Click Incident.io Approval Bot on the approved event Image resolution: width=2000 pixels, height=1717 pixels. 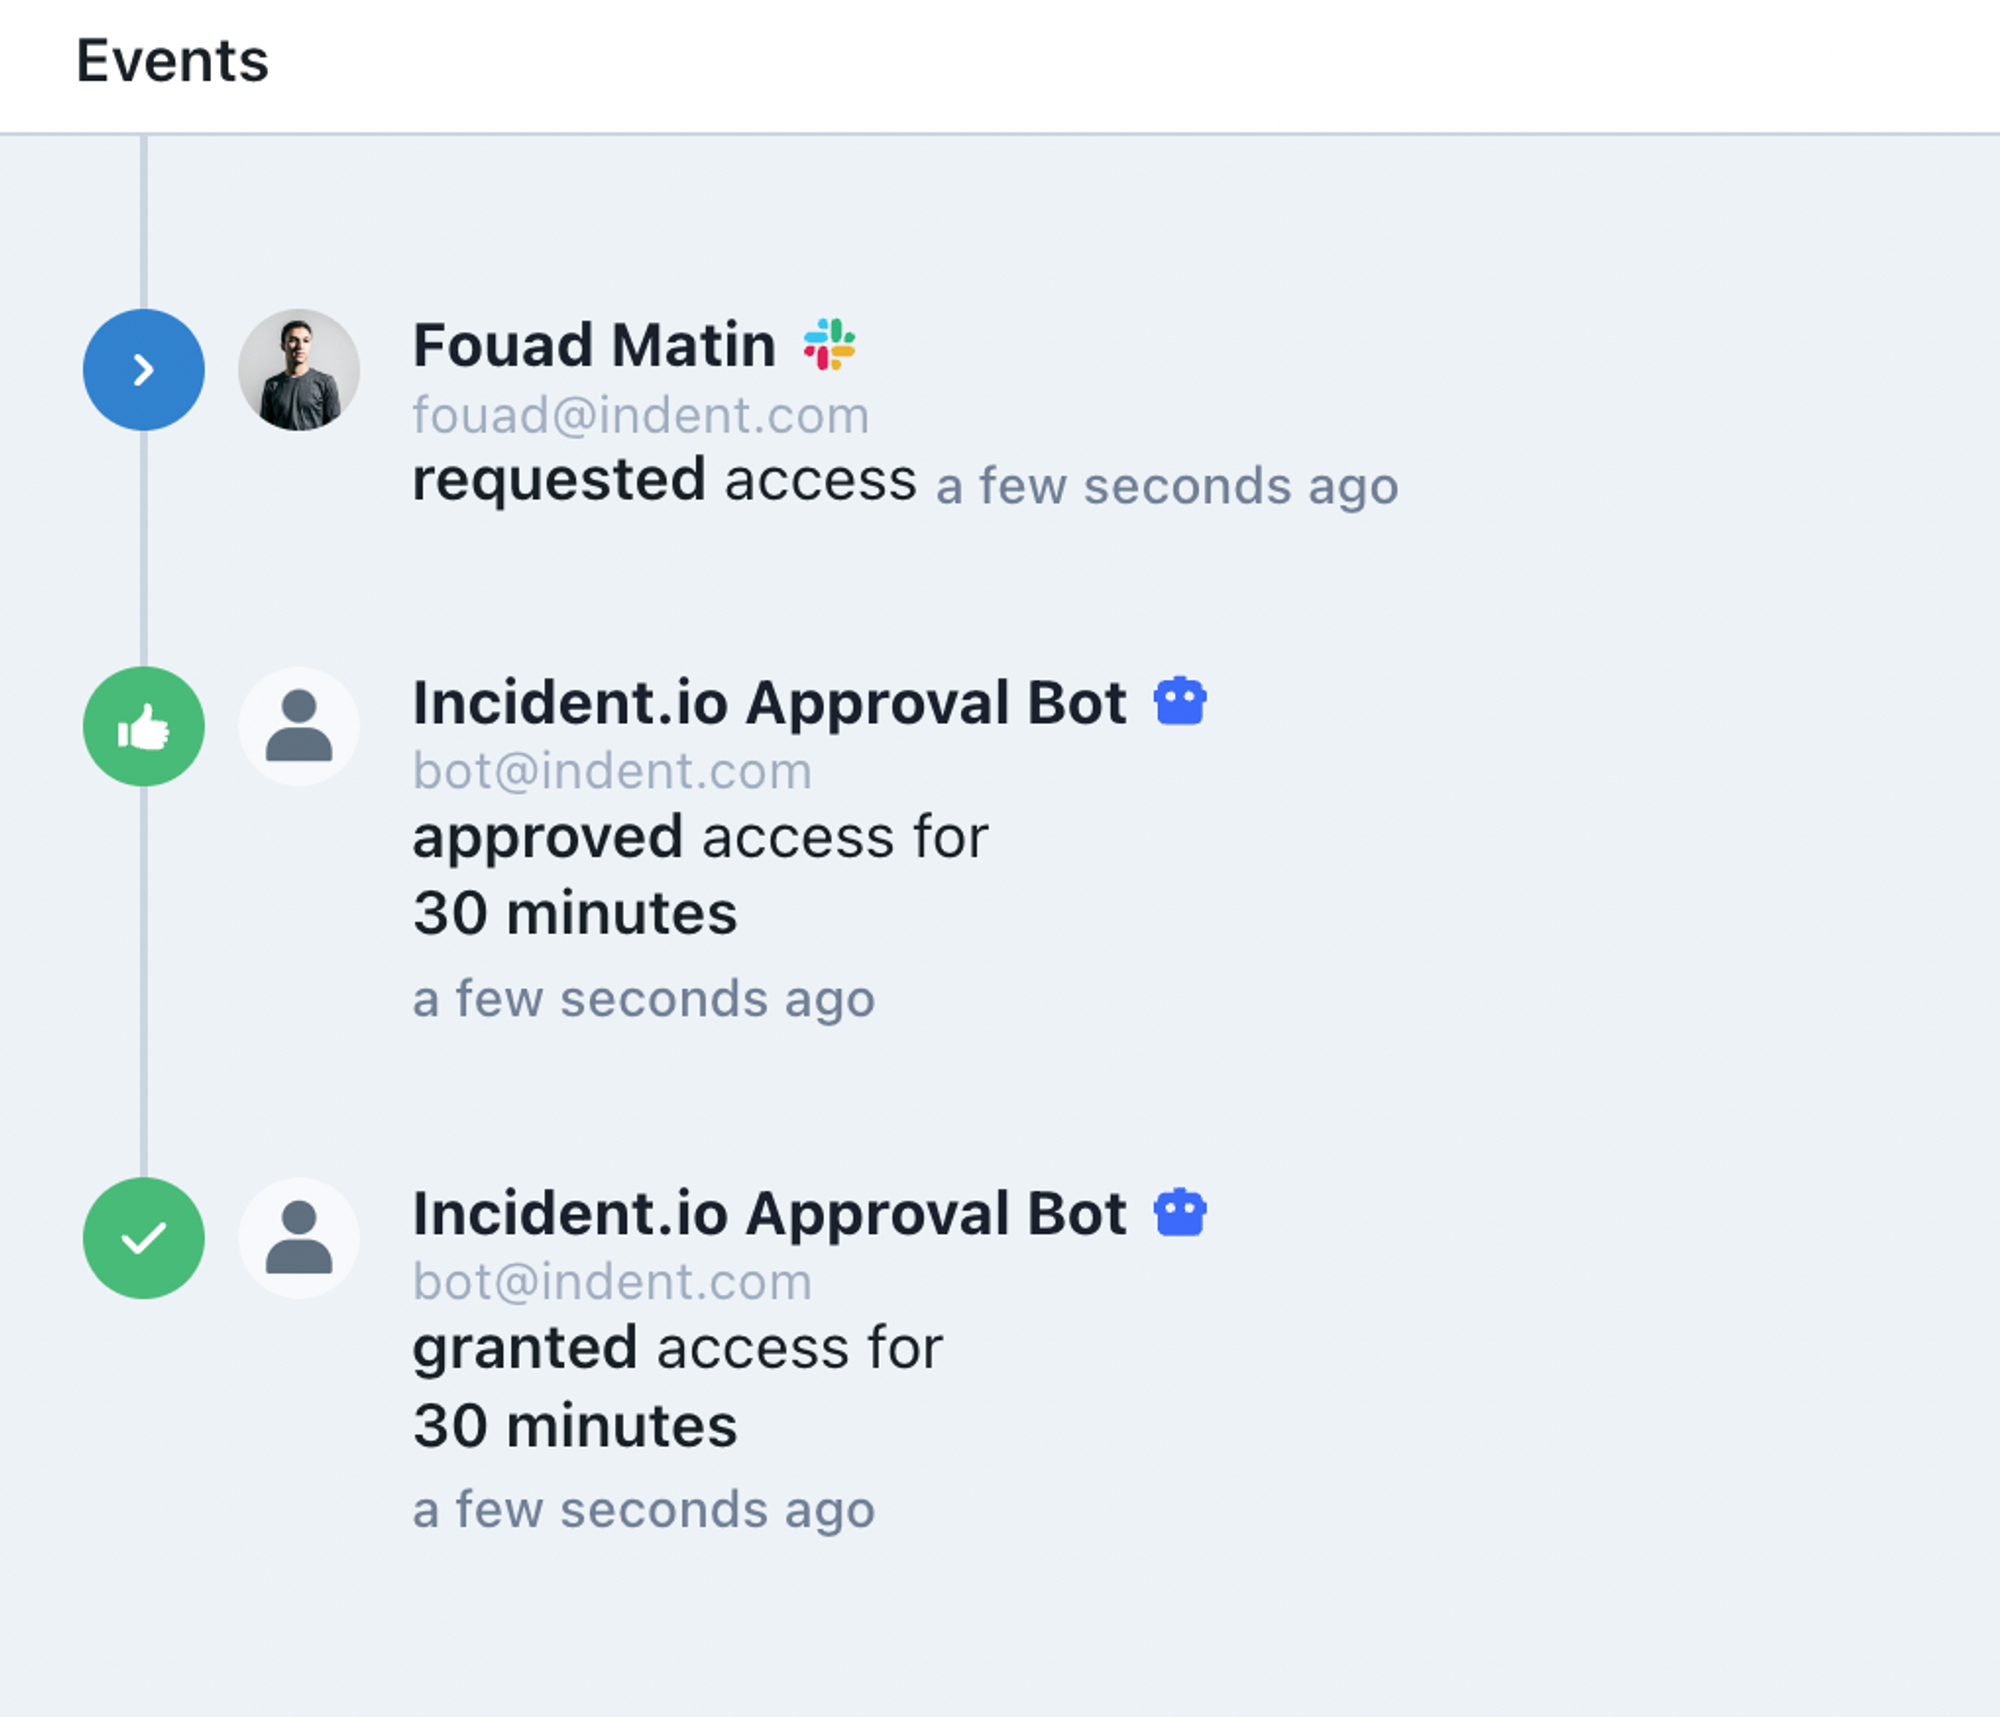click(769, 702)
